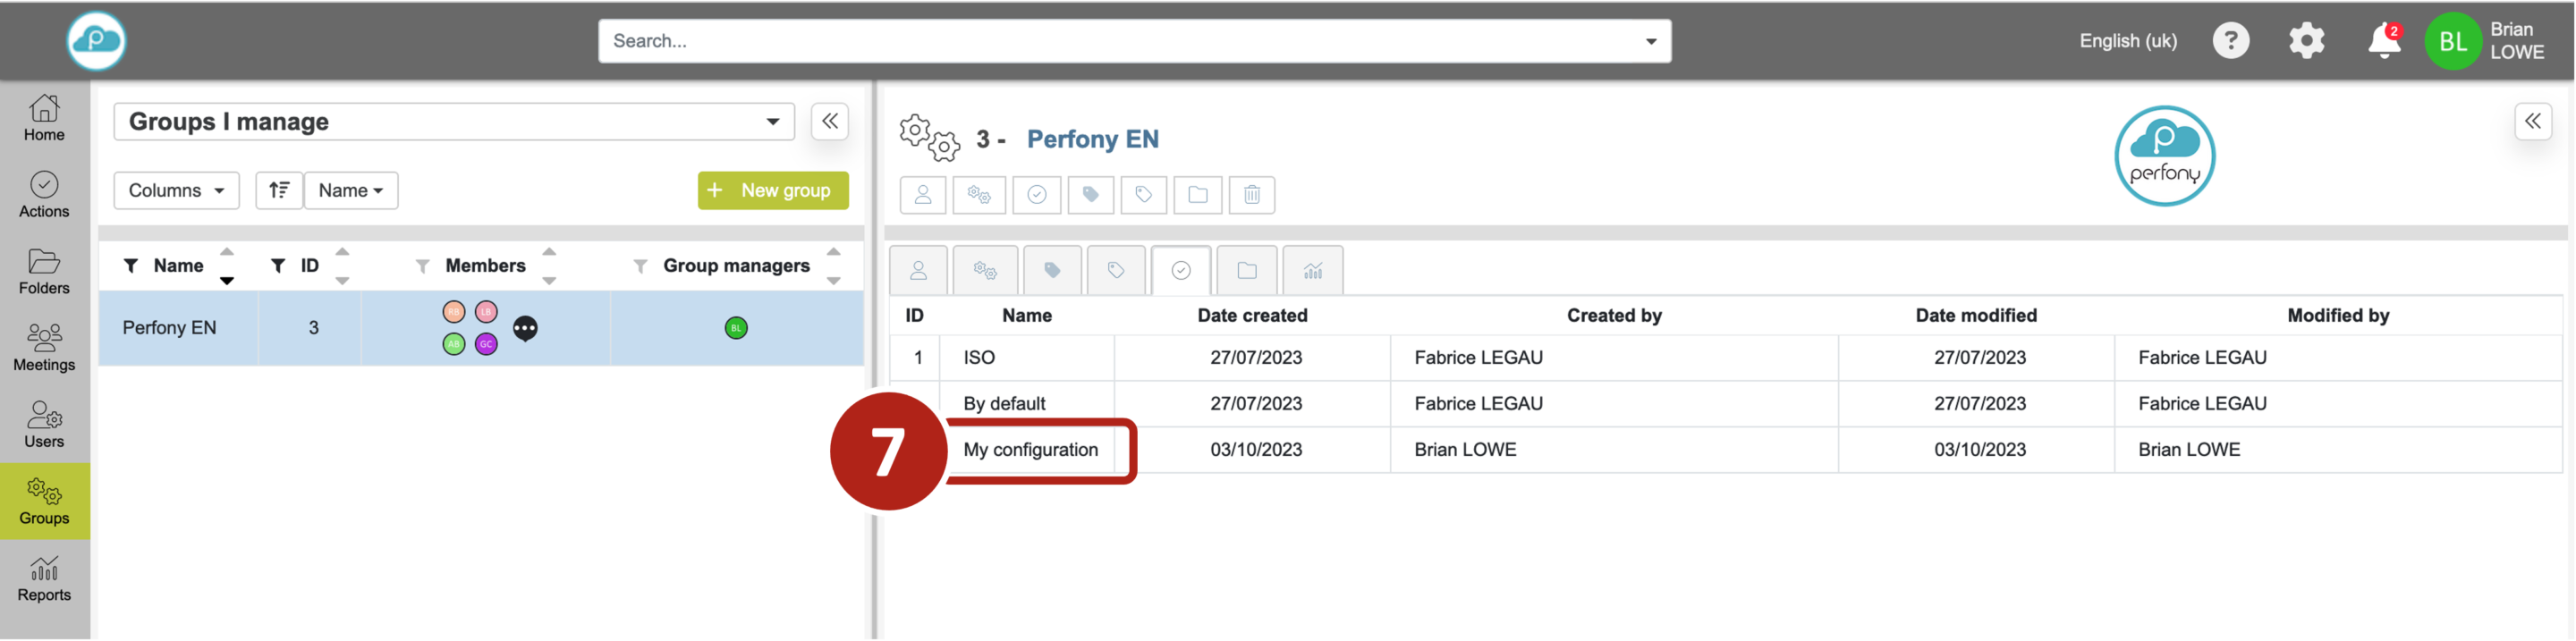This screenshot has height=641, width=2576.
Task: Go to Reports in left sidebar
Action: pyautogui.click(x=44, y=578)
